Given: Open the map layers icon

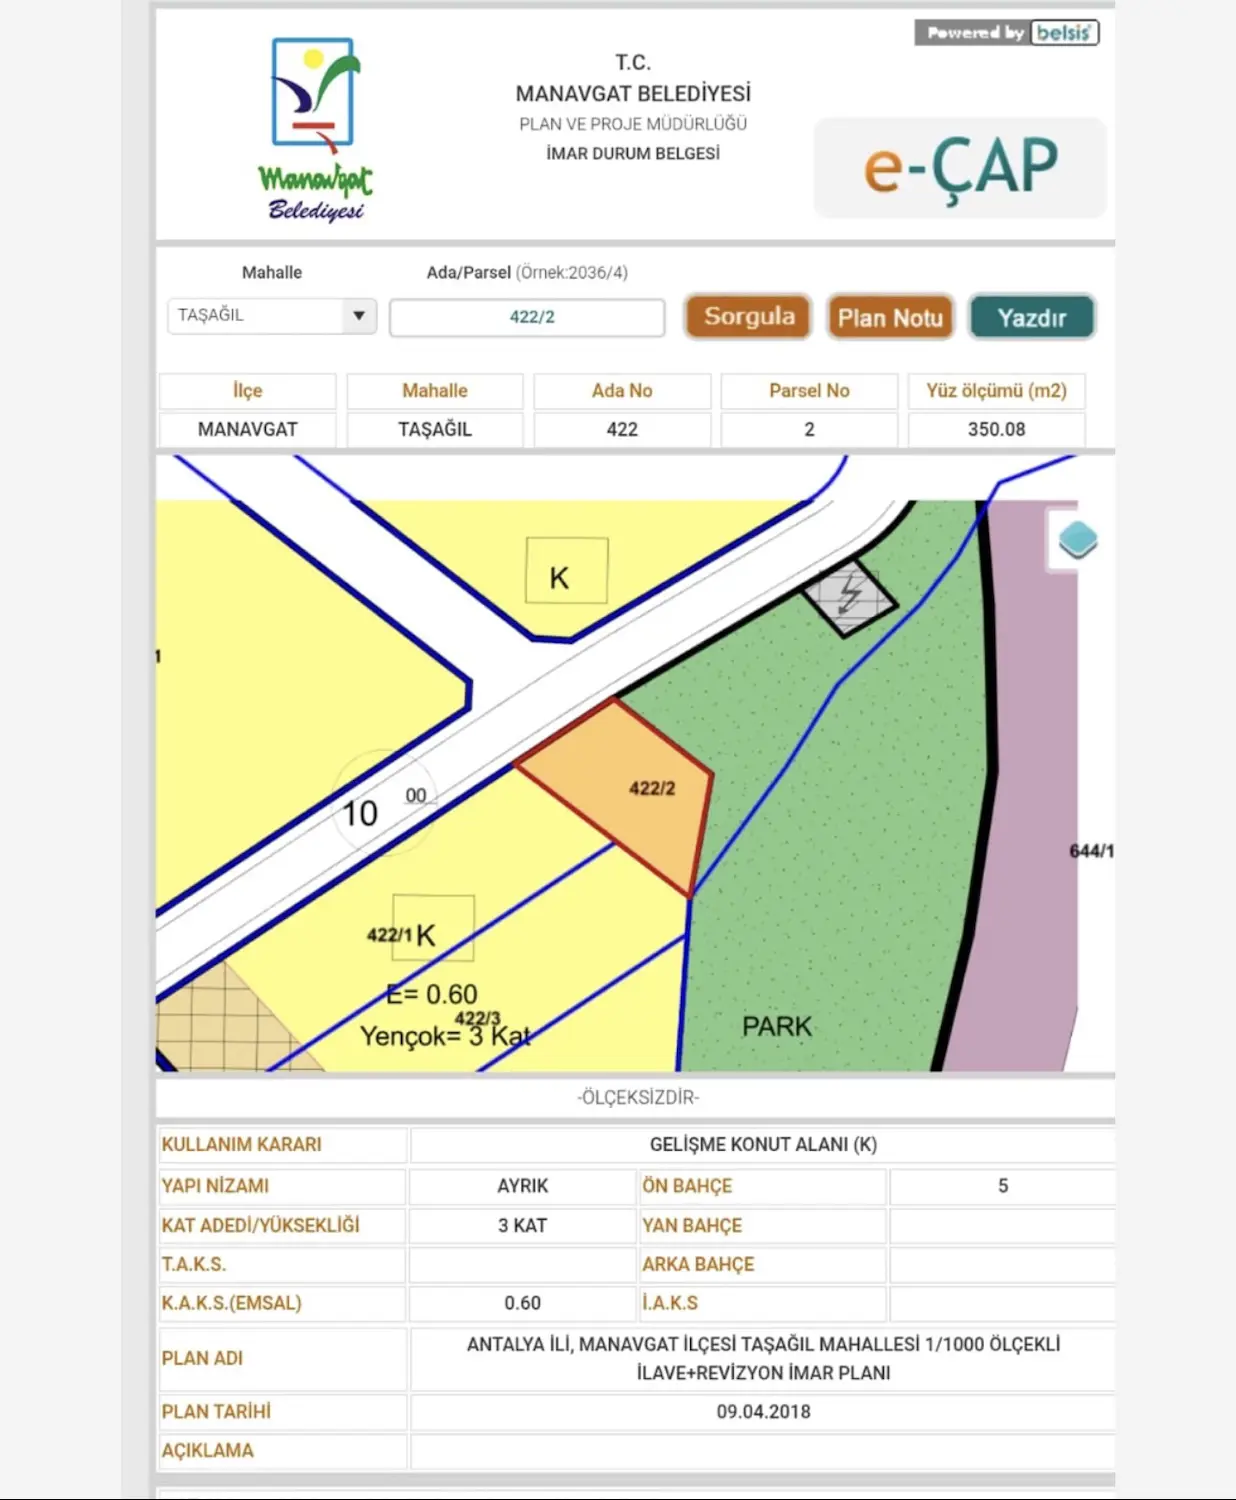Looking at the screenshot, I should (x=1078, y=540).
